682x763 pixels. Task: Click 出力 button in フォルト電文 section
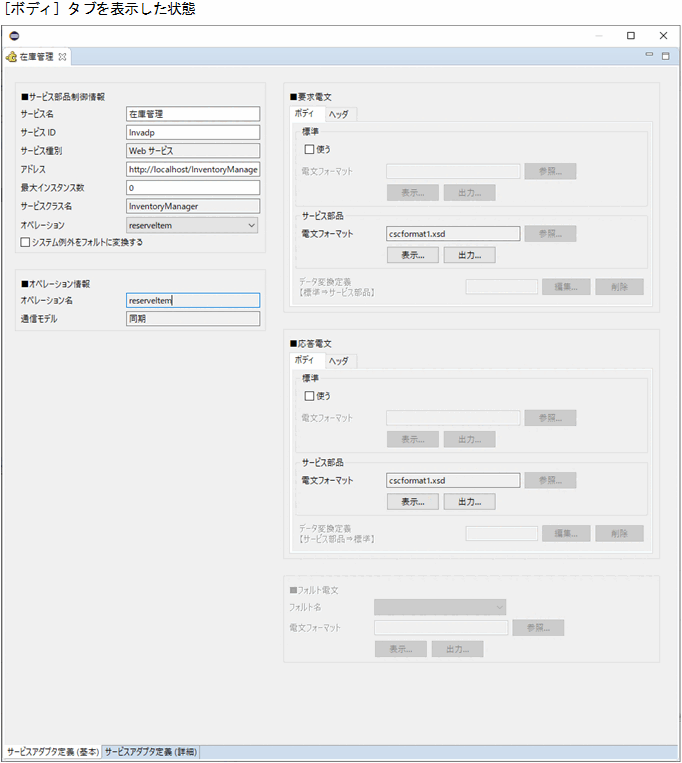click(x=458, y=649)
